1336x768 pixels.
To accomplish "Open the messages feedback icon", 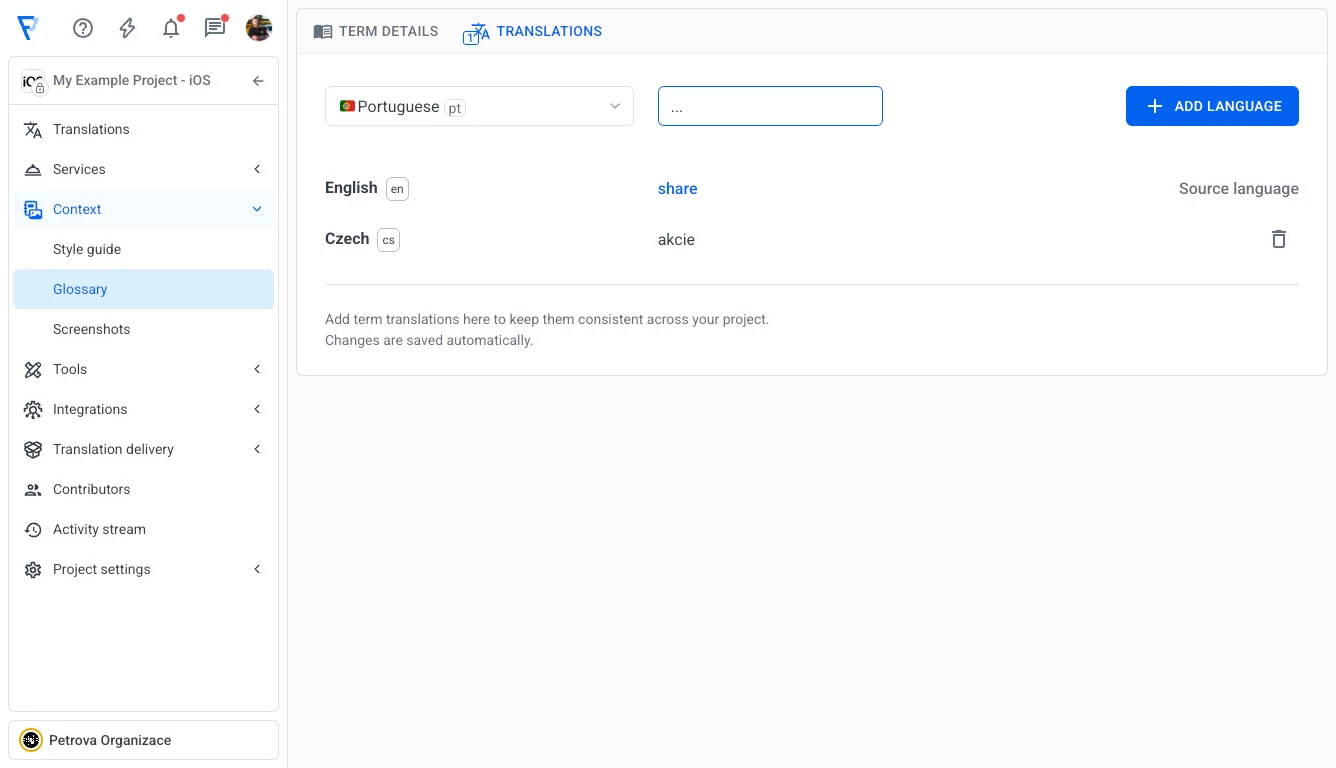I will click(214, 28).
